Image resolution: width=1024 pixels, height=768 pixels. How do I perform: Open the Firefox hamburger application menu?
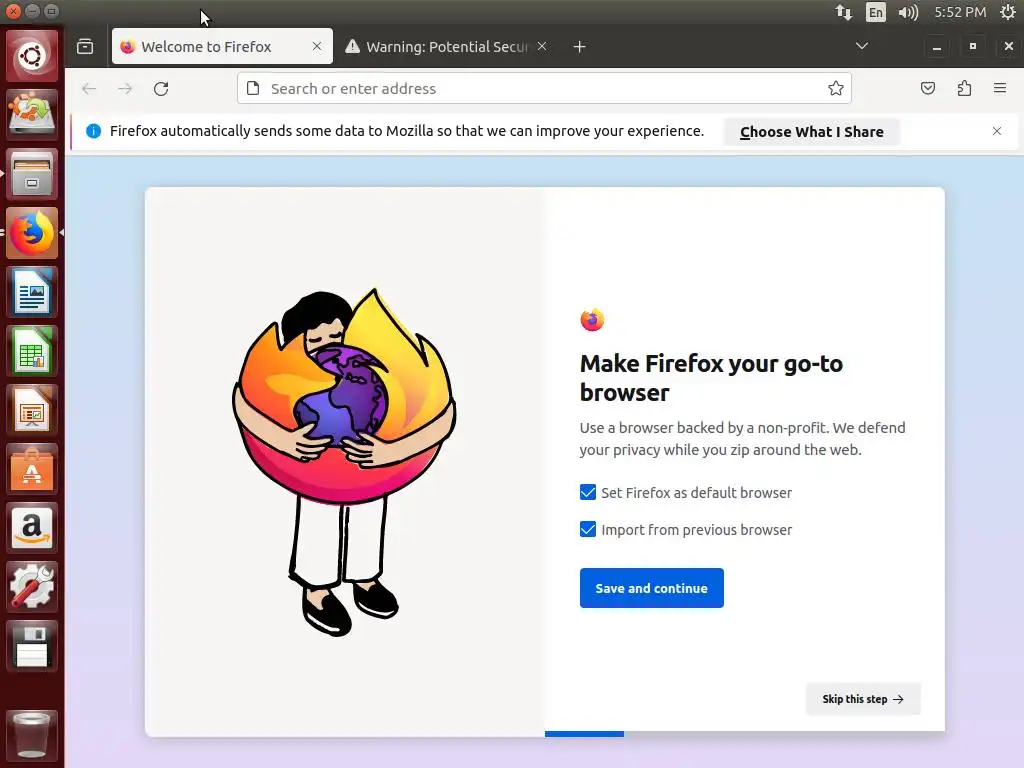coord(1000,88)
